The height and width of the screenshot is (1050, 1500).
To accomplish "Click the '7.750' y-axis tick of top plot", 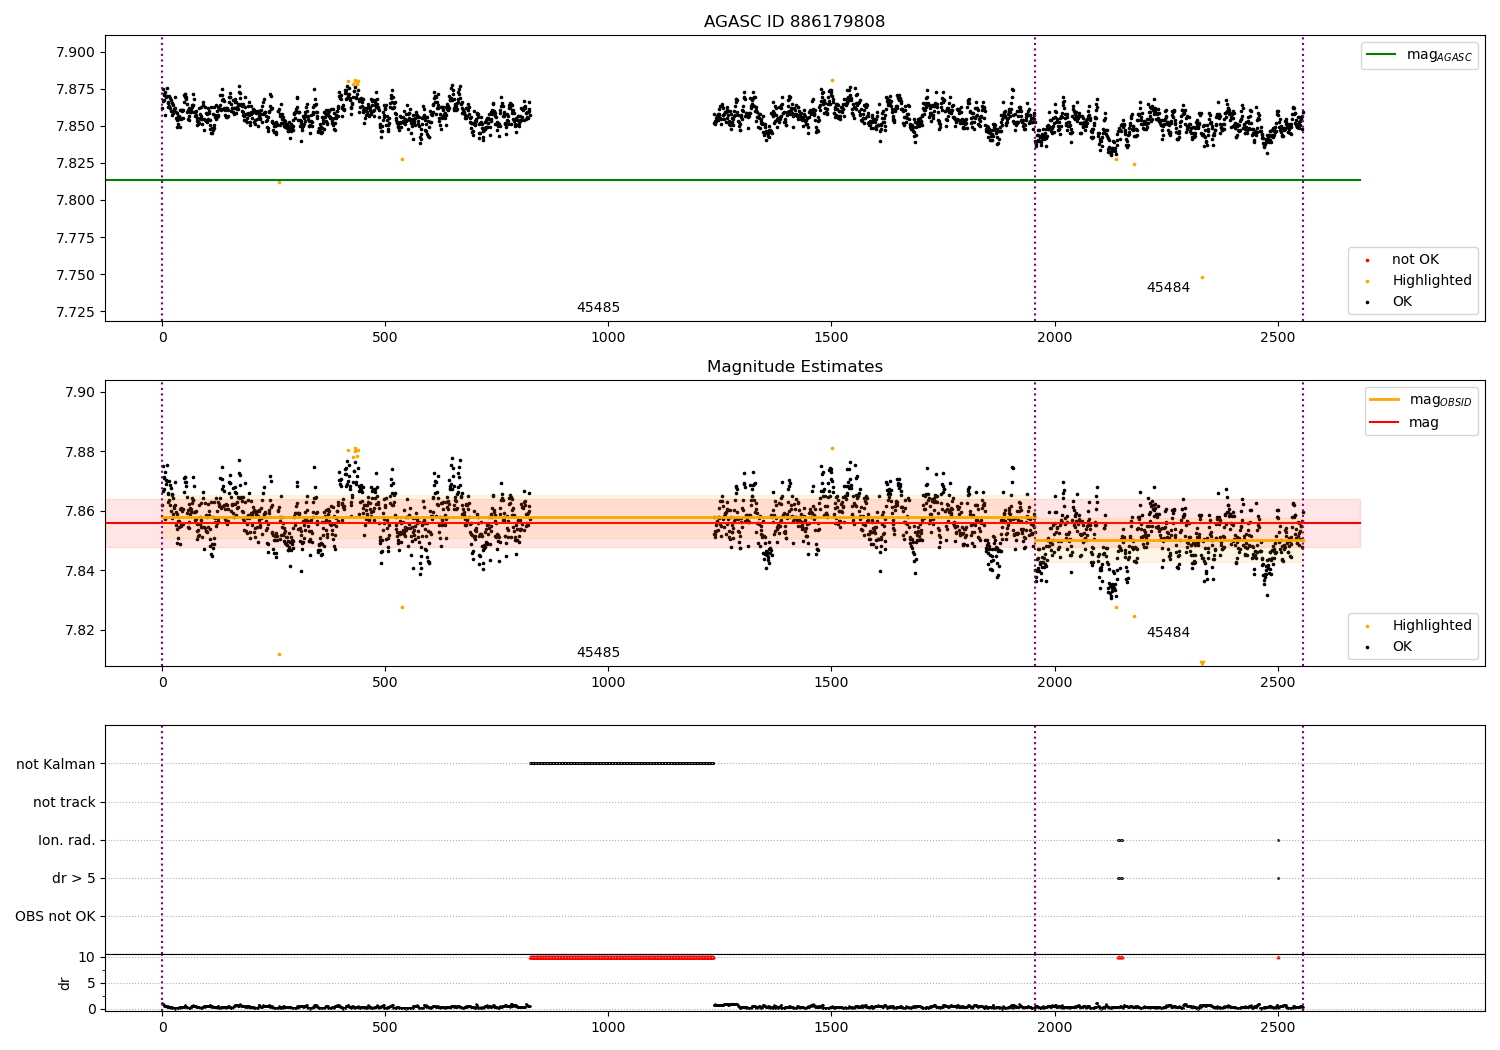I will 75,275.
